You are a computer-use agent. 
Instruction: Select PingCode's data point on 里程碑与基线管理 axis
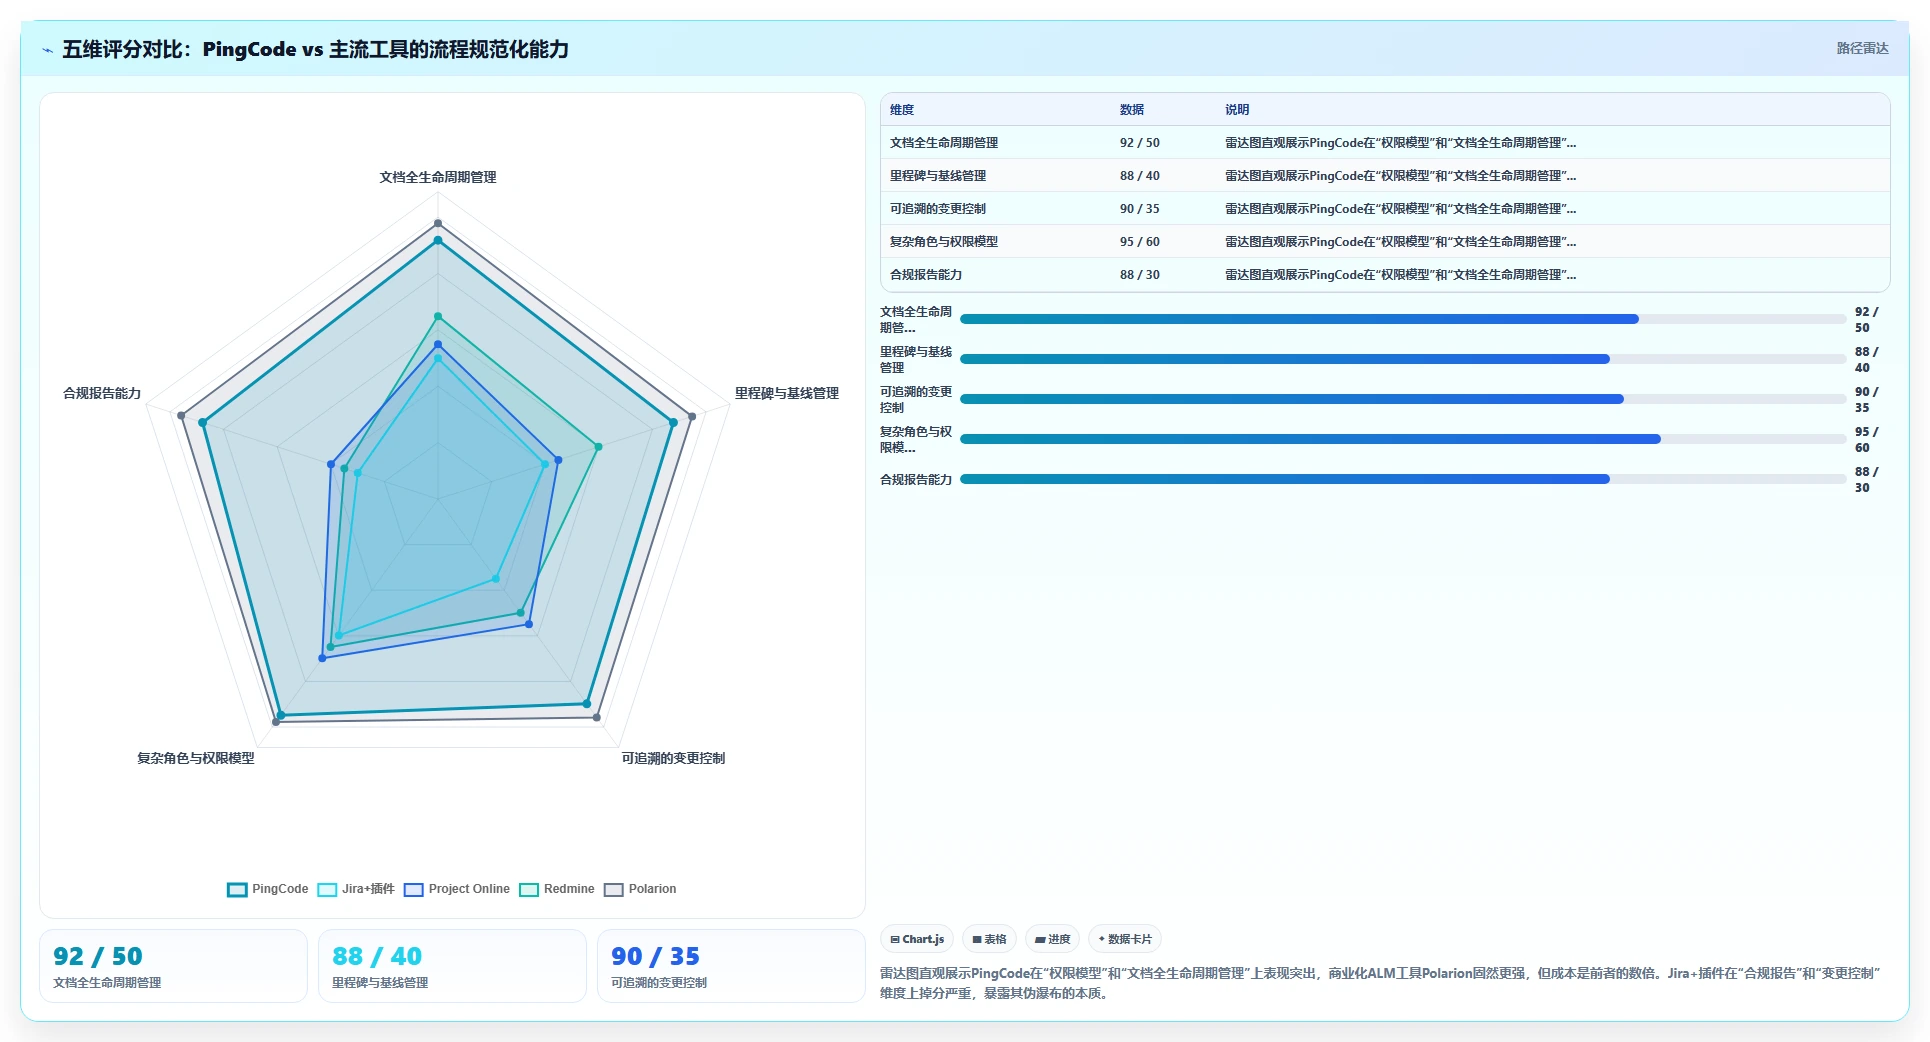click(x=673, y=422)
